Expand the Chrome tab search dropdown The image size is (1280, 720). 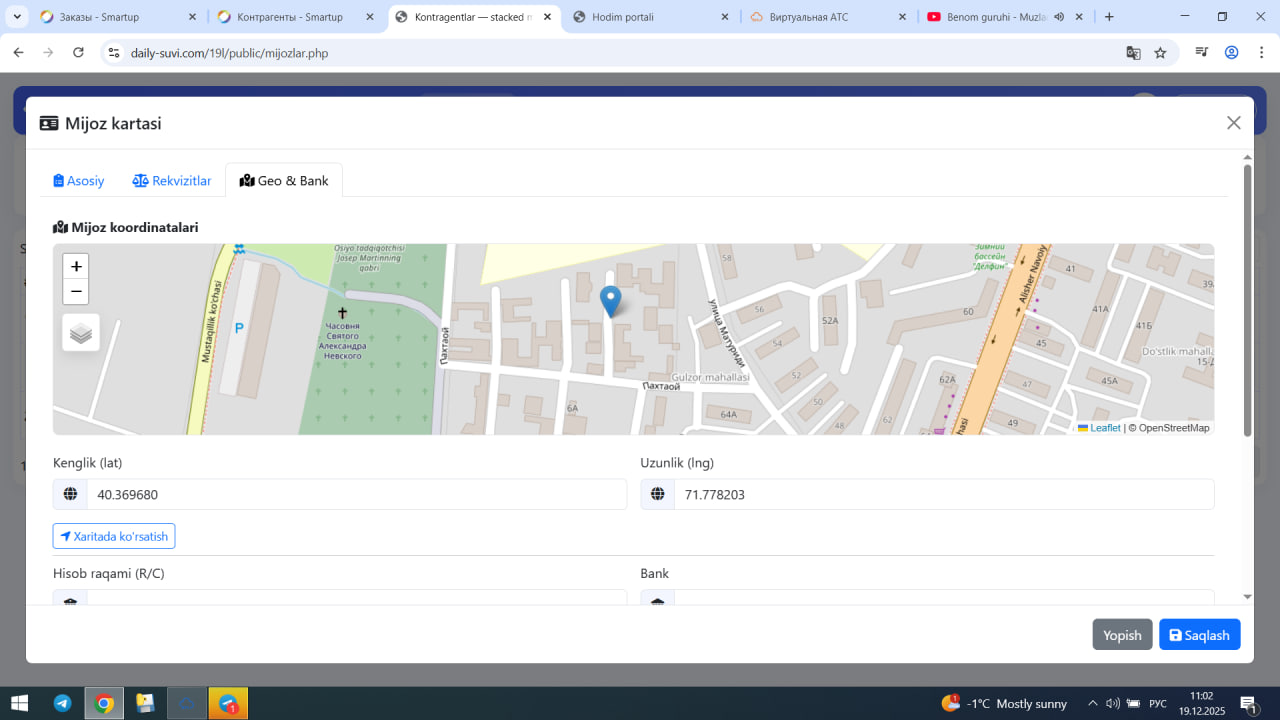[17, 17]
